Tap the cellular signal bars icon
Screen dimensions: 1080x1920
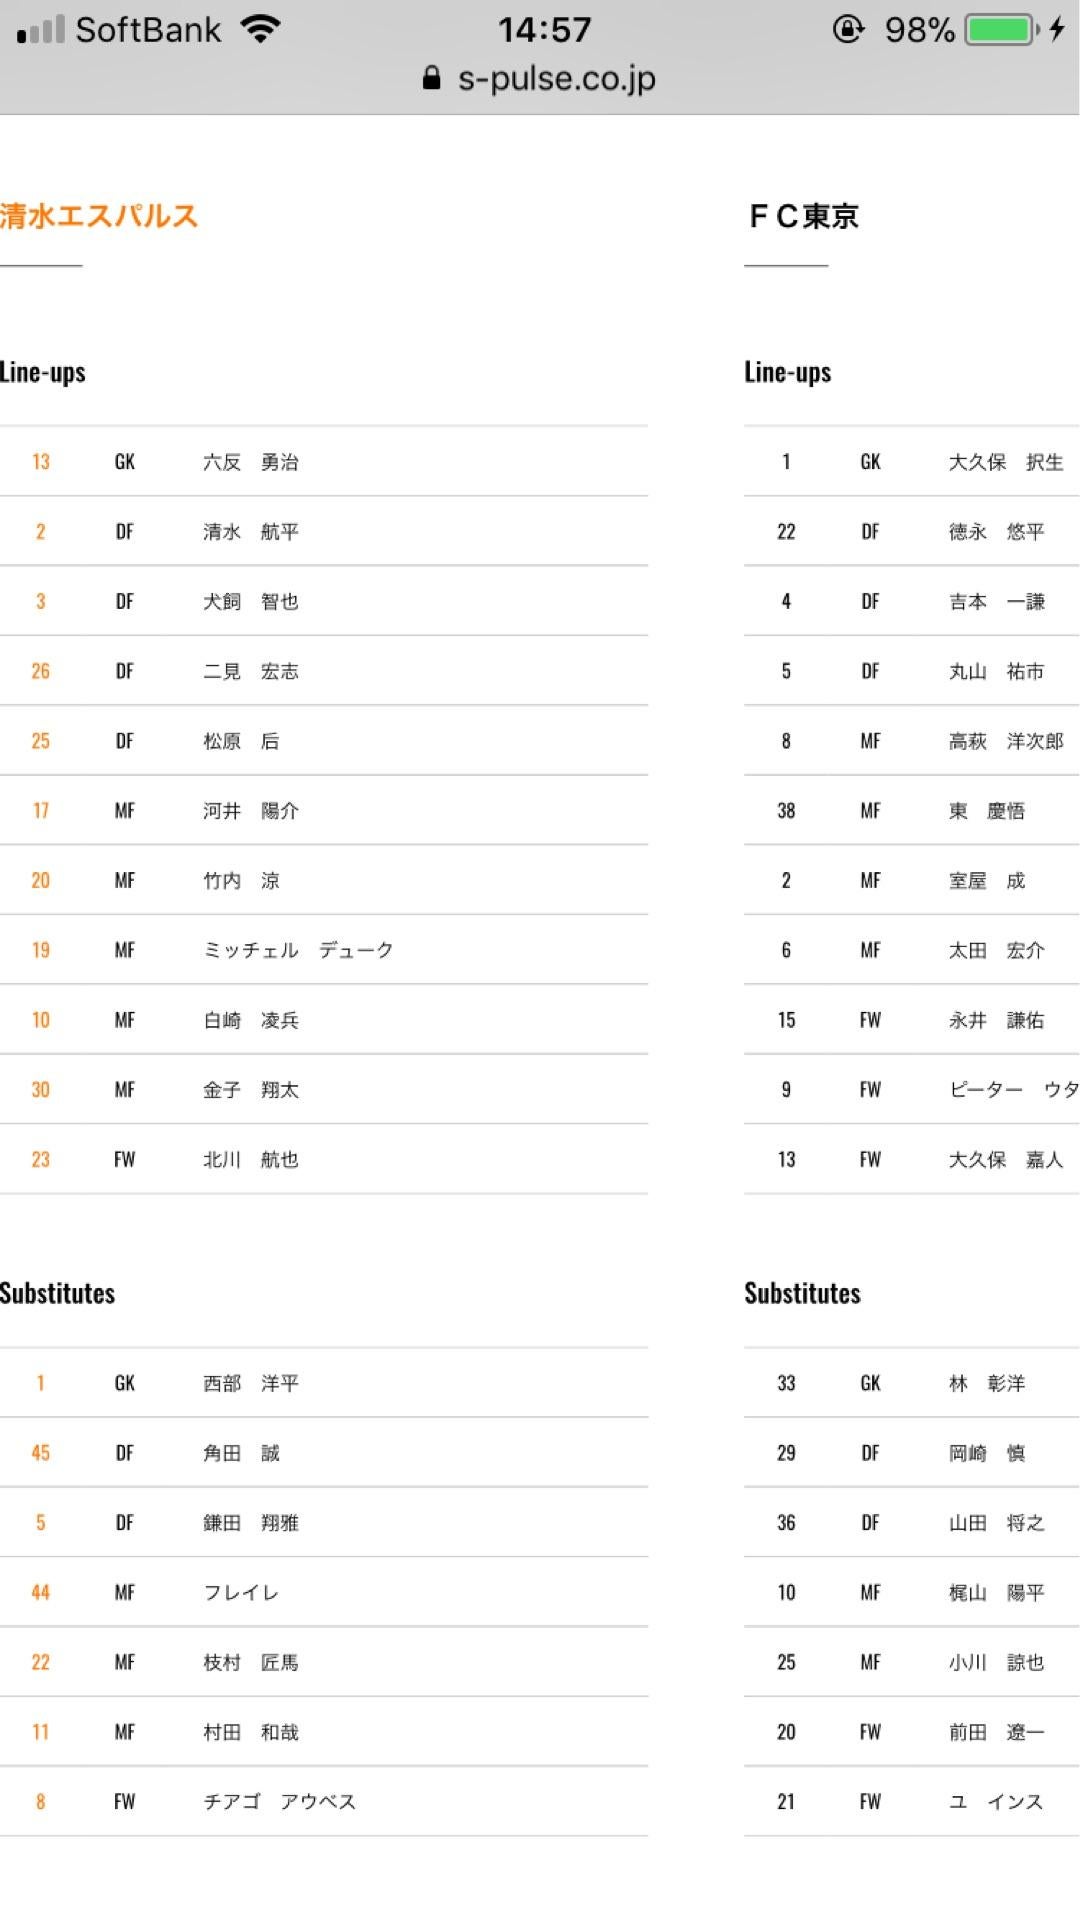click(40, 30)
